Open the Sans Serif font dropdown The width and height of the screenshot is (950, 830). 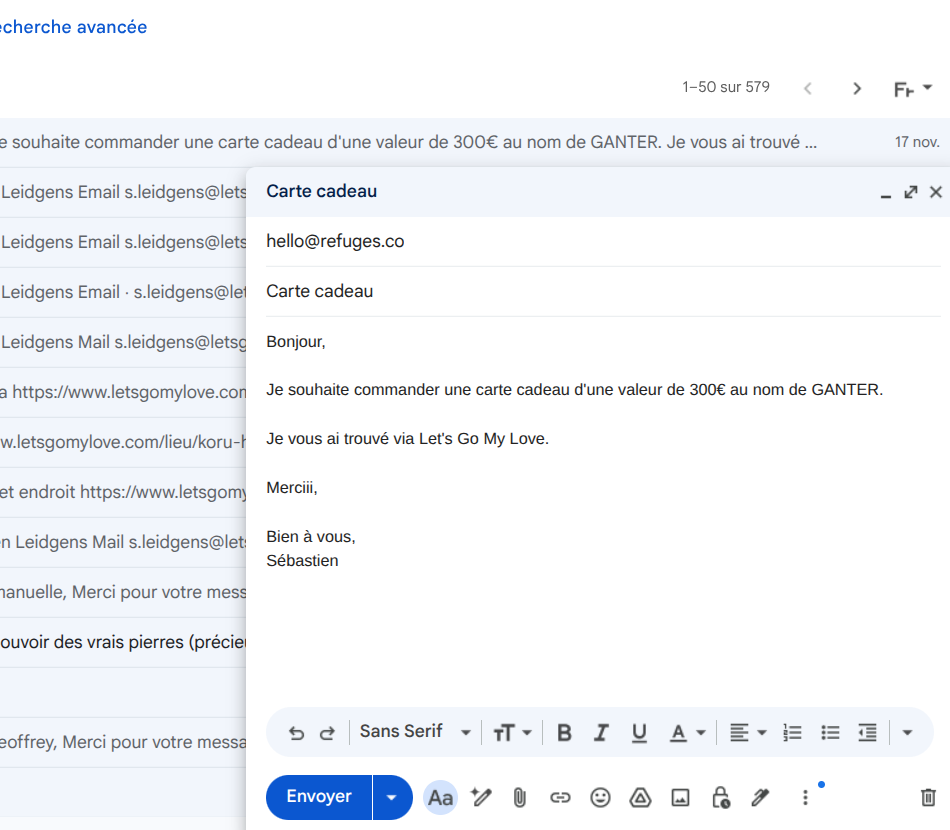point(414,732)
